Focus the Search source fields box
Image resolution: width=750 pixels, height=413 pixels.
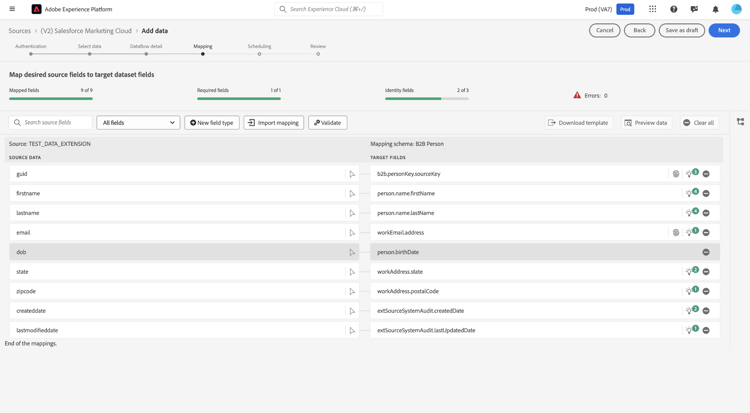click(50, 123)
